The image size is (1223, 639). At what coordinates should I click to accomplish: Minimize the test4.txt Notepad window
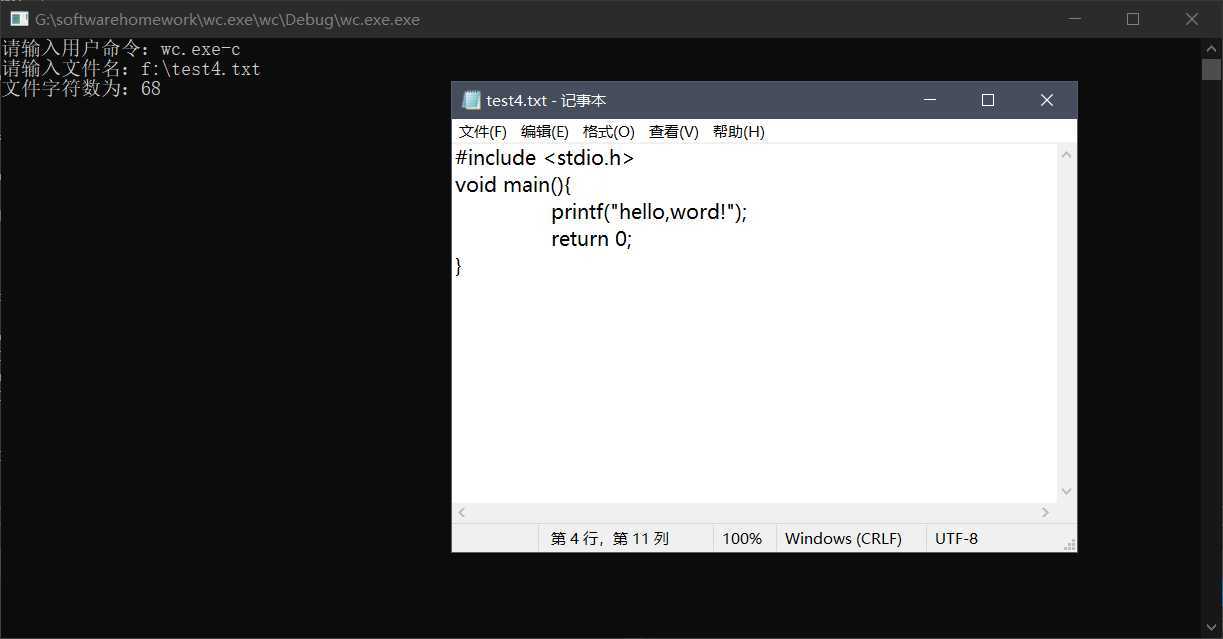click(x=930, y=100)
